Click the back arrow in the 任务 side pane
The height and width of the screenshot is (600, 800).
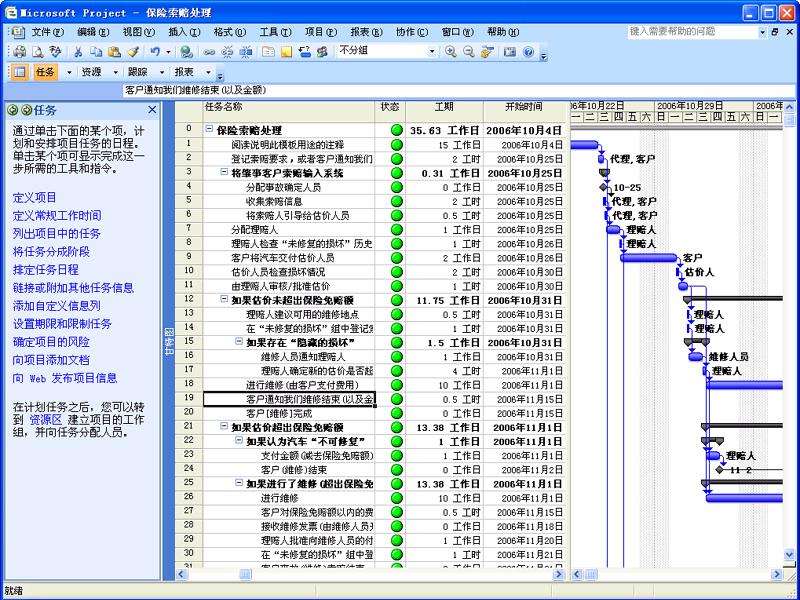(13, 110)
